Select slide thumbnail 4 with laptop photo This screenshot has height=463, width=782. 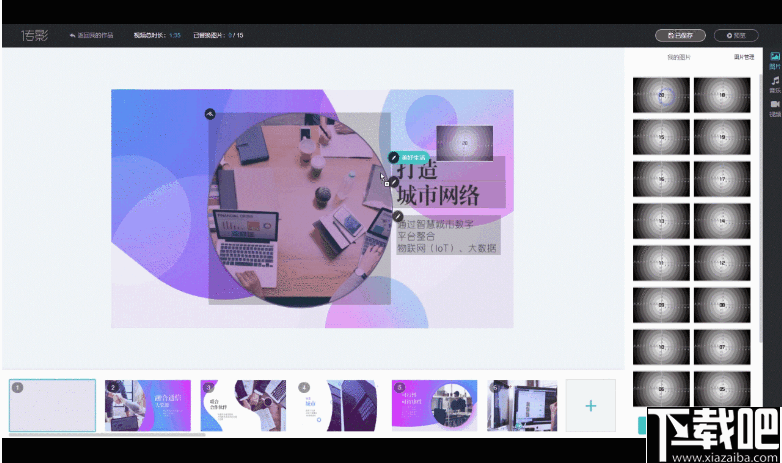[339, 406]
